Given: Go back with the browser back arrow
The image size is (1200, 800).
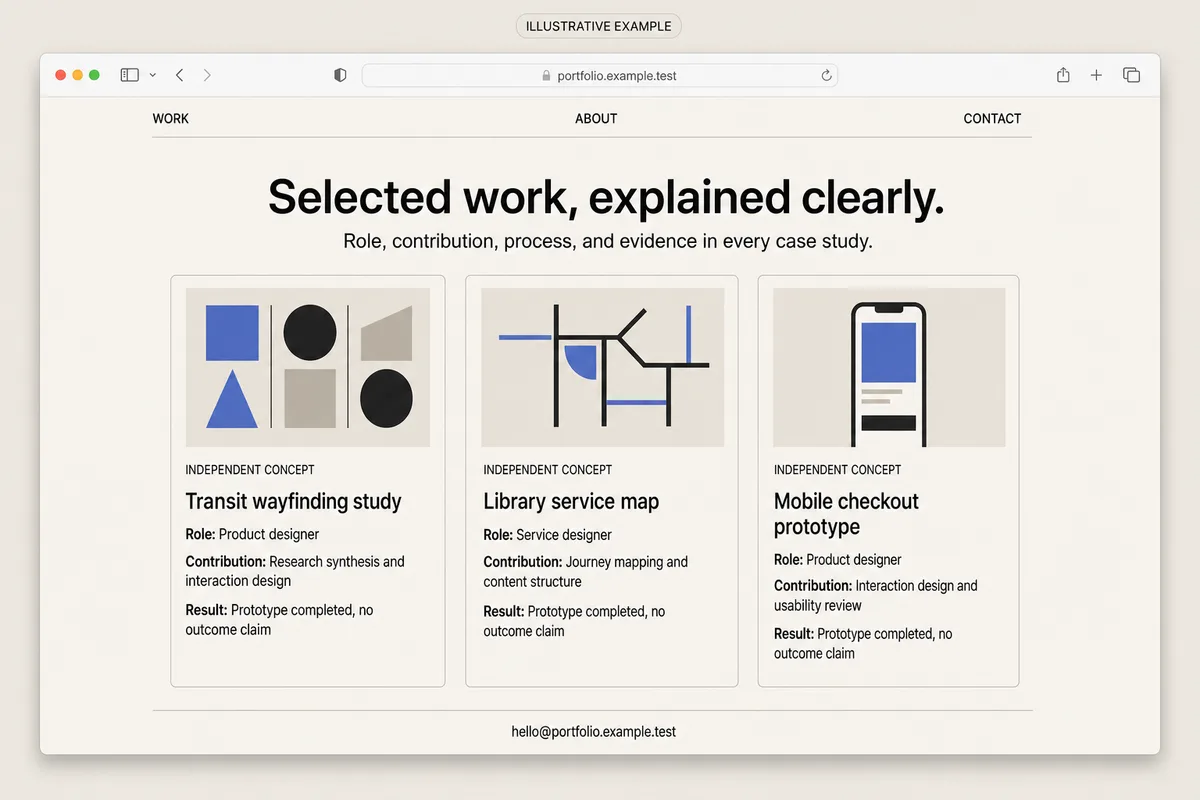Looking at the screenshot, I should point(180,75).
